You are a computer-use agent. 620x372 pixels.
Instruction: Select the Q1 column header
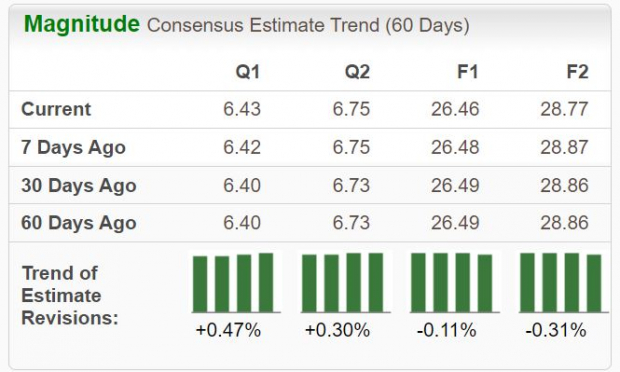pos(248,72)
